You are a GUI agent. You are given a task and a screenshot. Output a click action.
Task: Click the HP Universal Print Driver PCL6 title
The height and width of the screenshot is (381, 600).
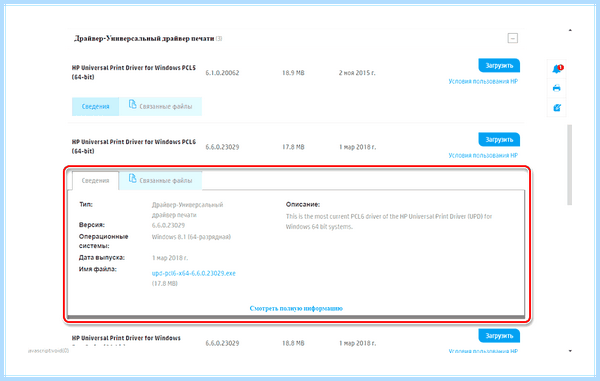click(134, 147)
